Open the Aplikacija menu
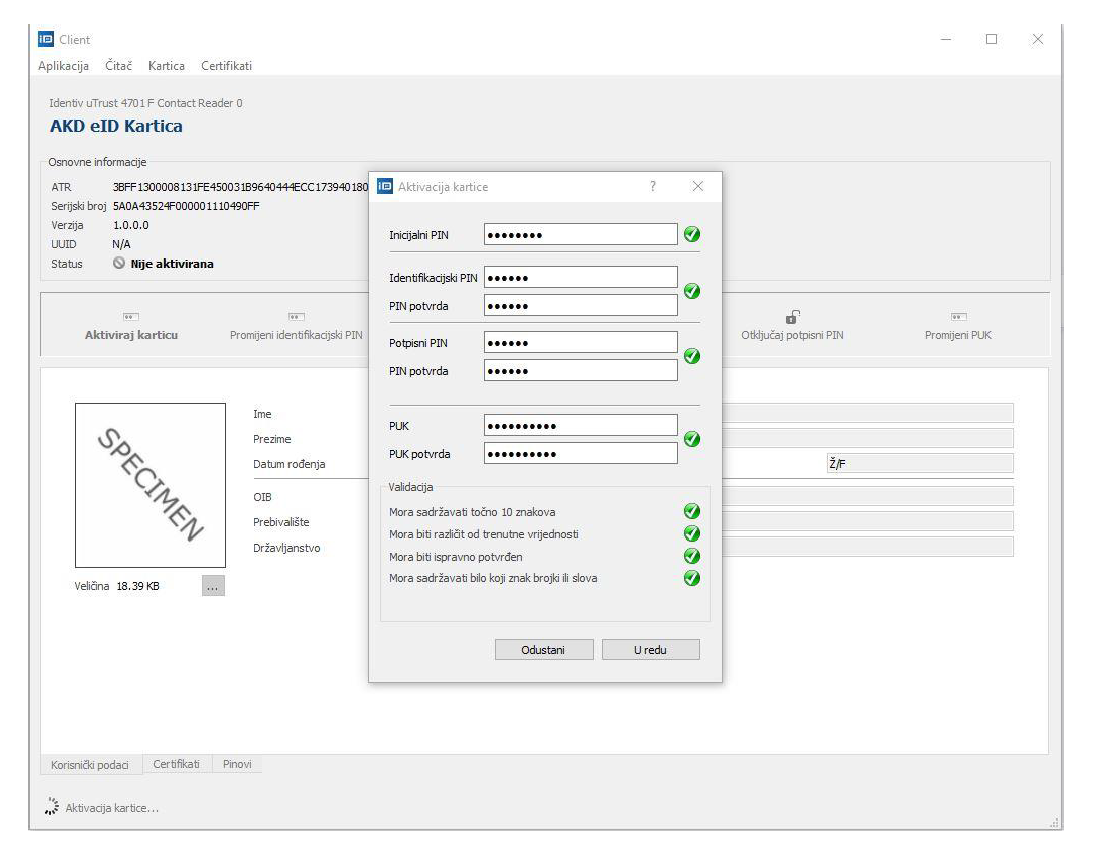Viewport: 1113px width, 843px height. click(x=63, y=66)
